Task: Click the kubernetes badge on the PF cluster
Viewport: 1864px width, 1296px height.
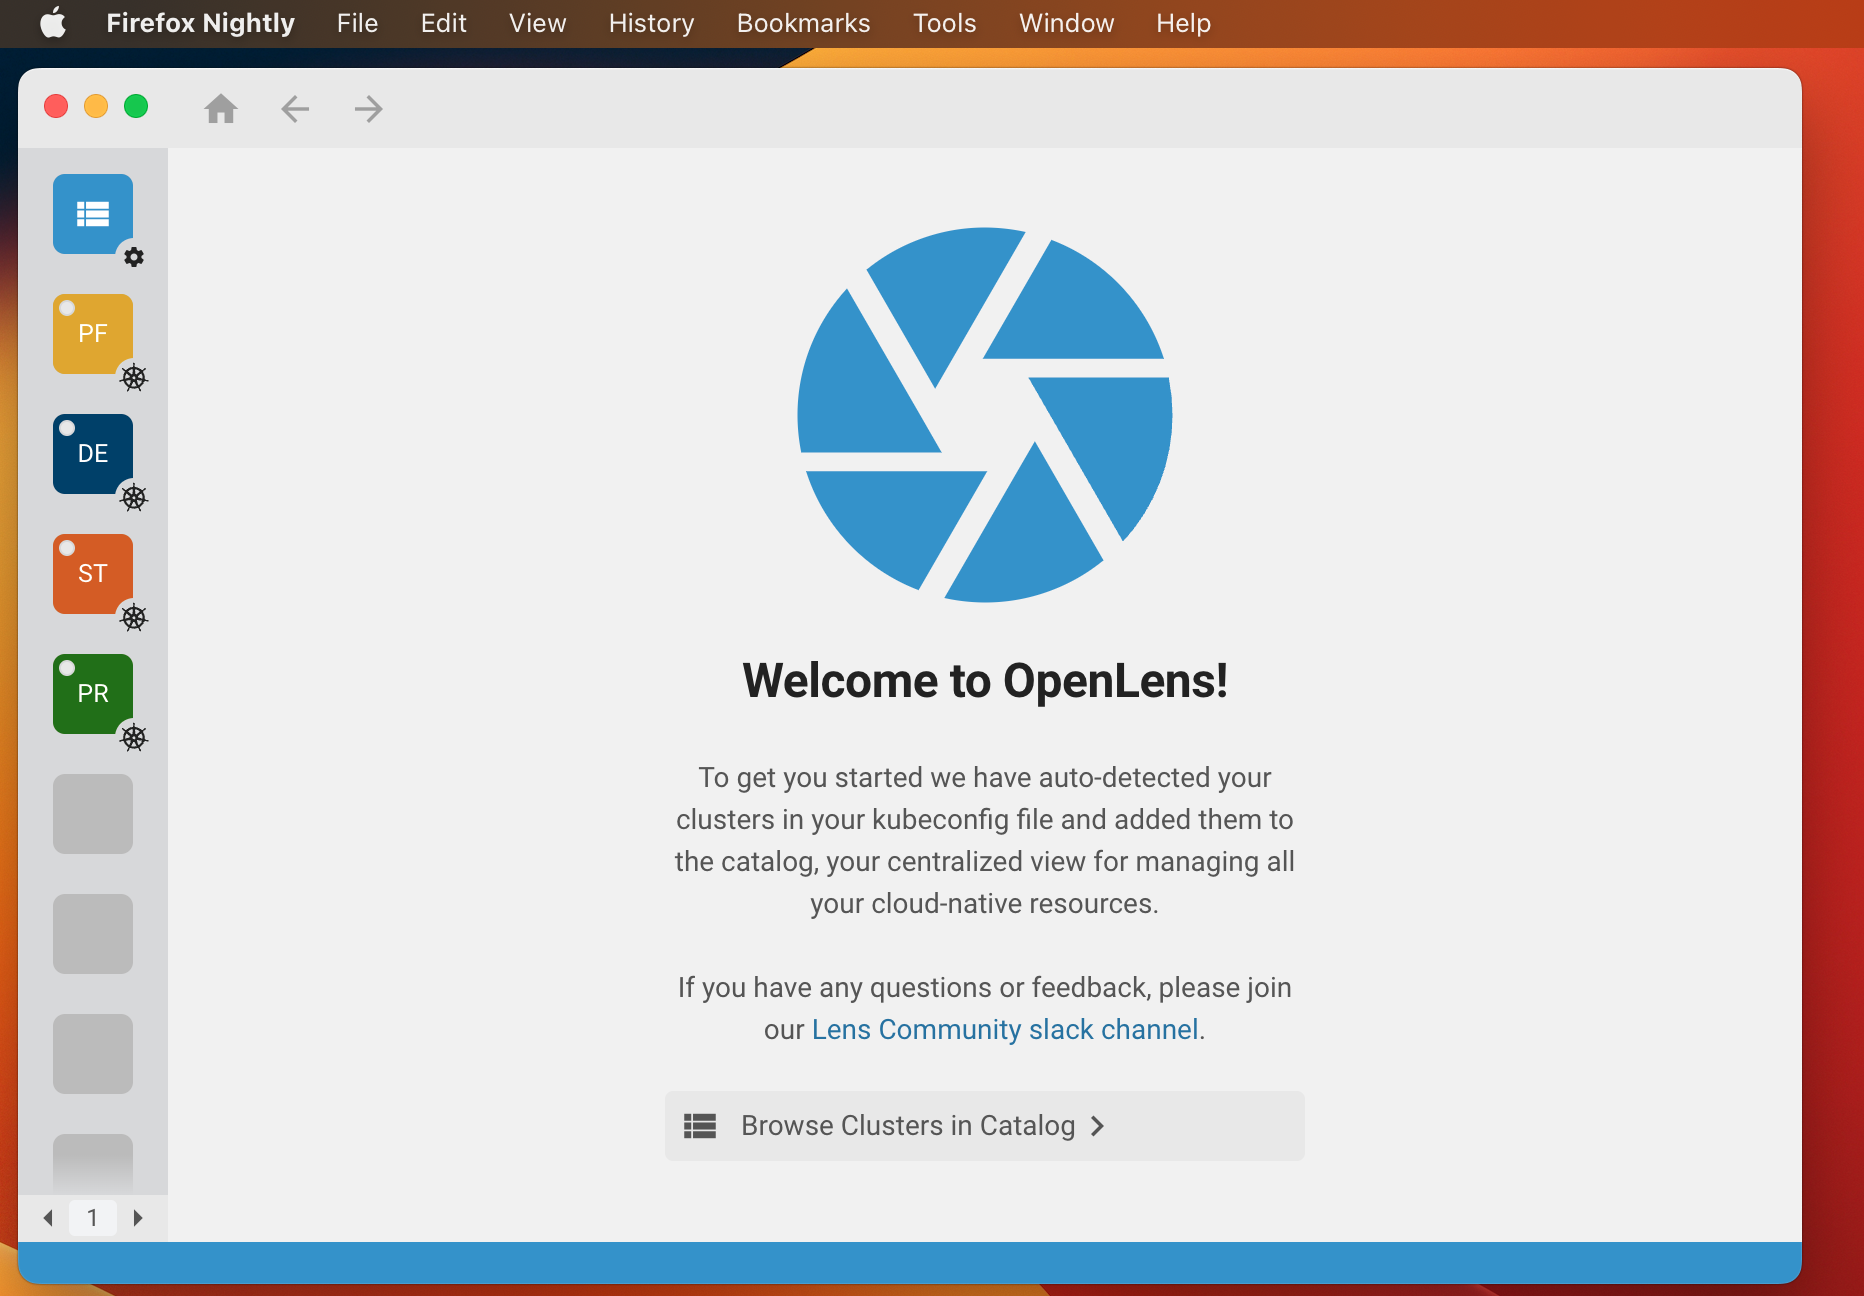Action: (x=135, y=379)
